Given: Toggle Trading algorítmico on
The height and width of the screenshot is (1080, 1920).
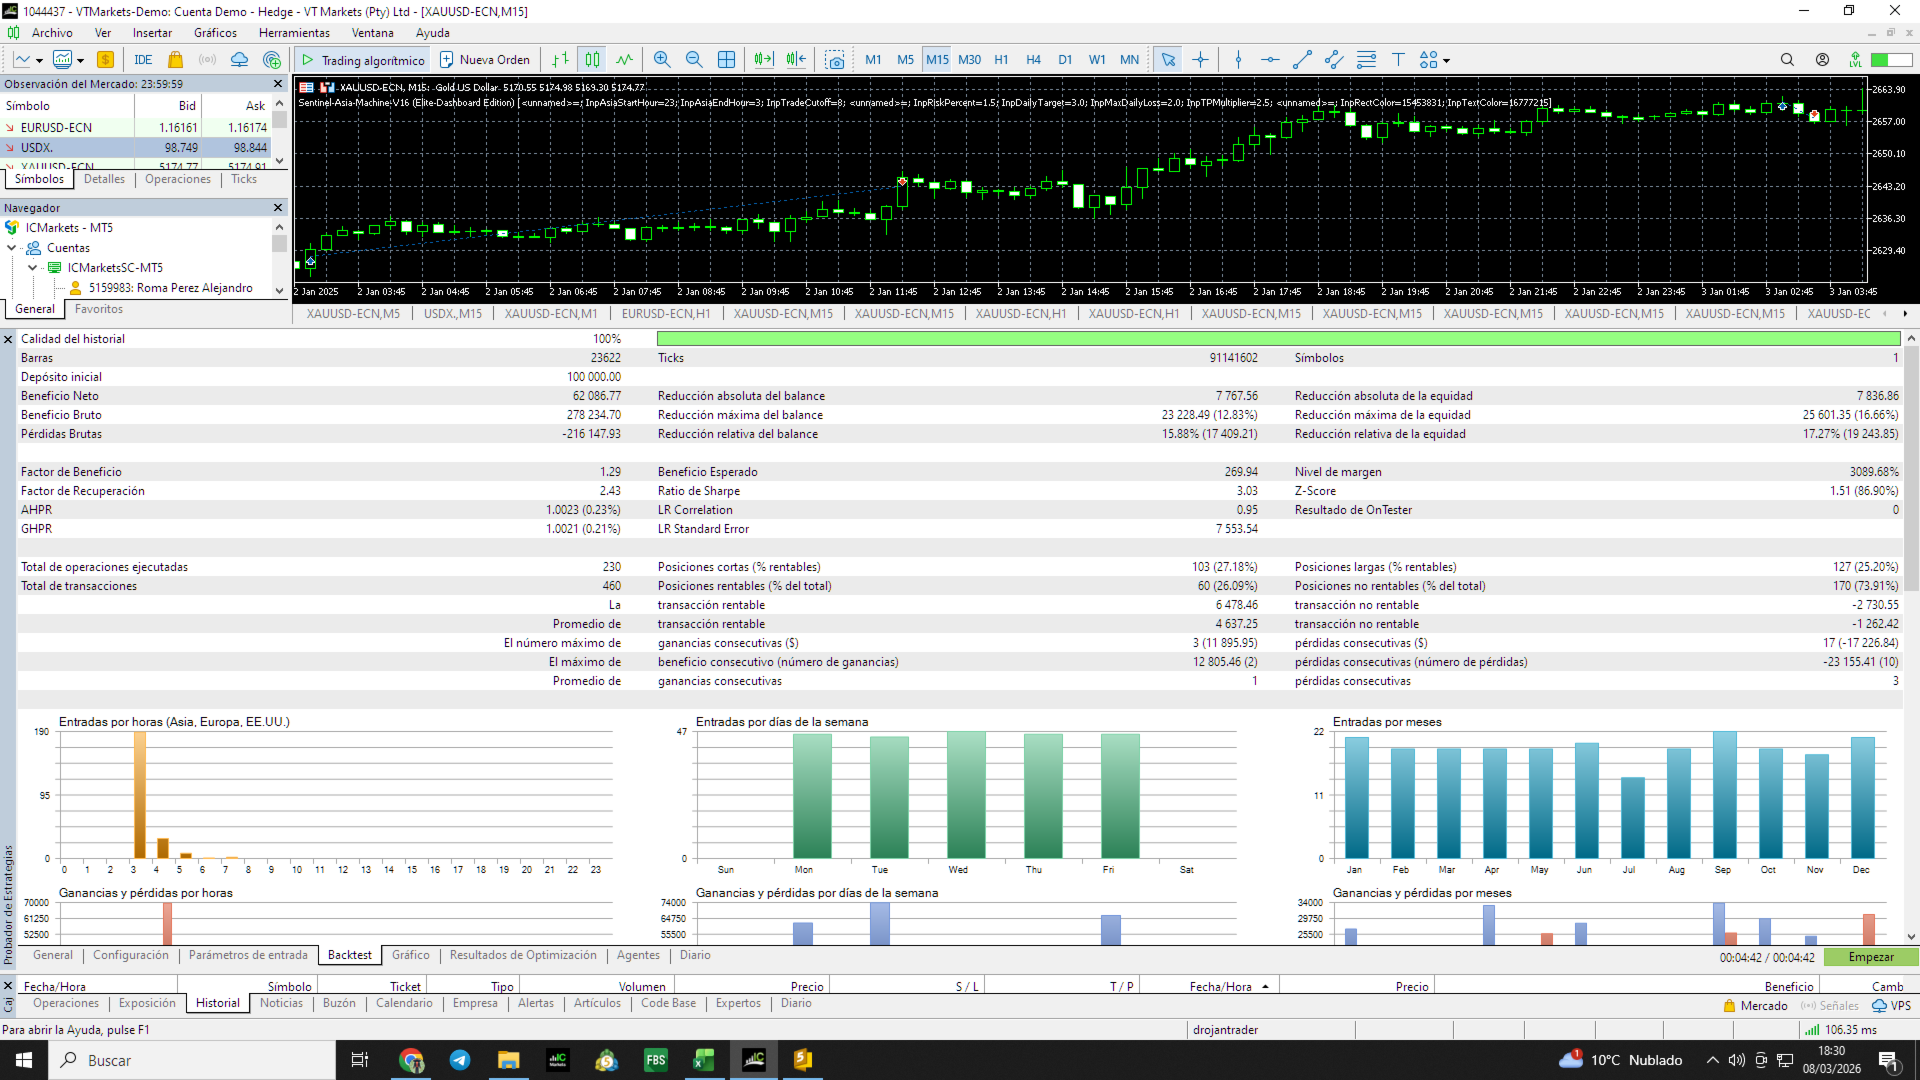Looking at the screenshot, I should coord(363,60).
